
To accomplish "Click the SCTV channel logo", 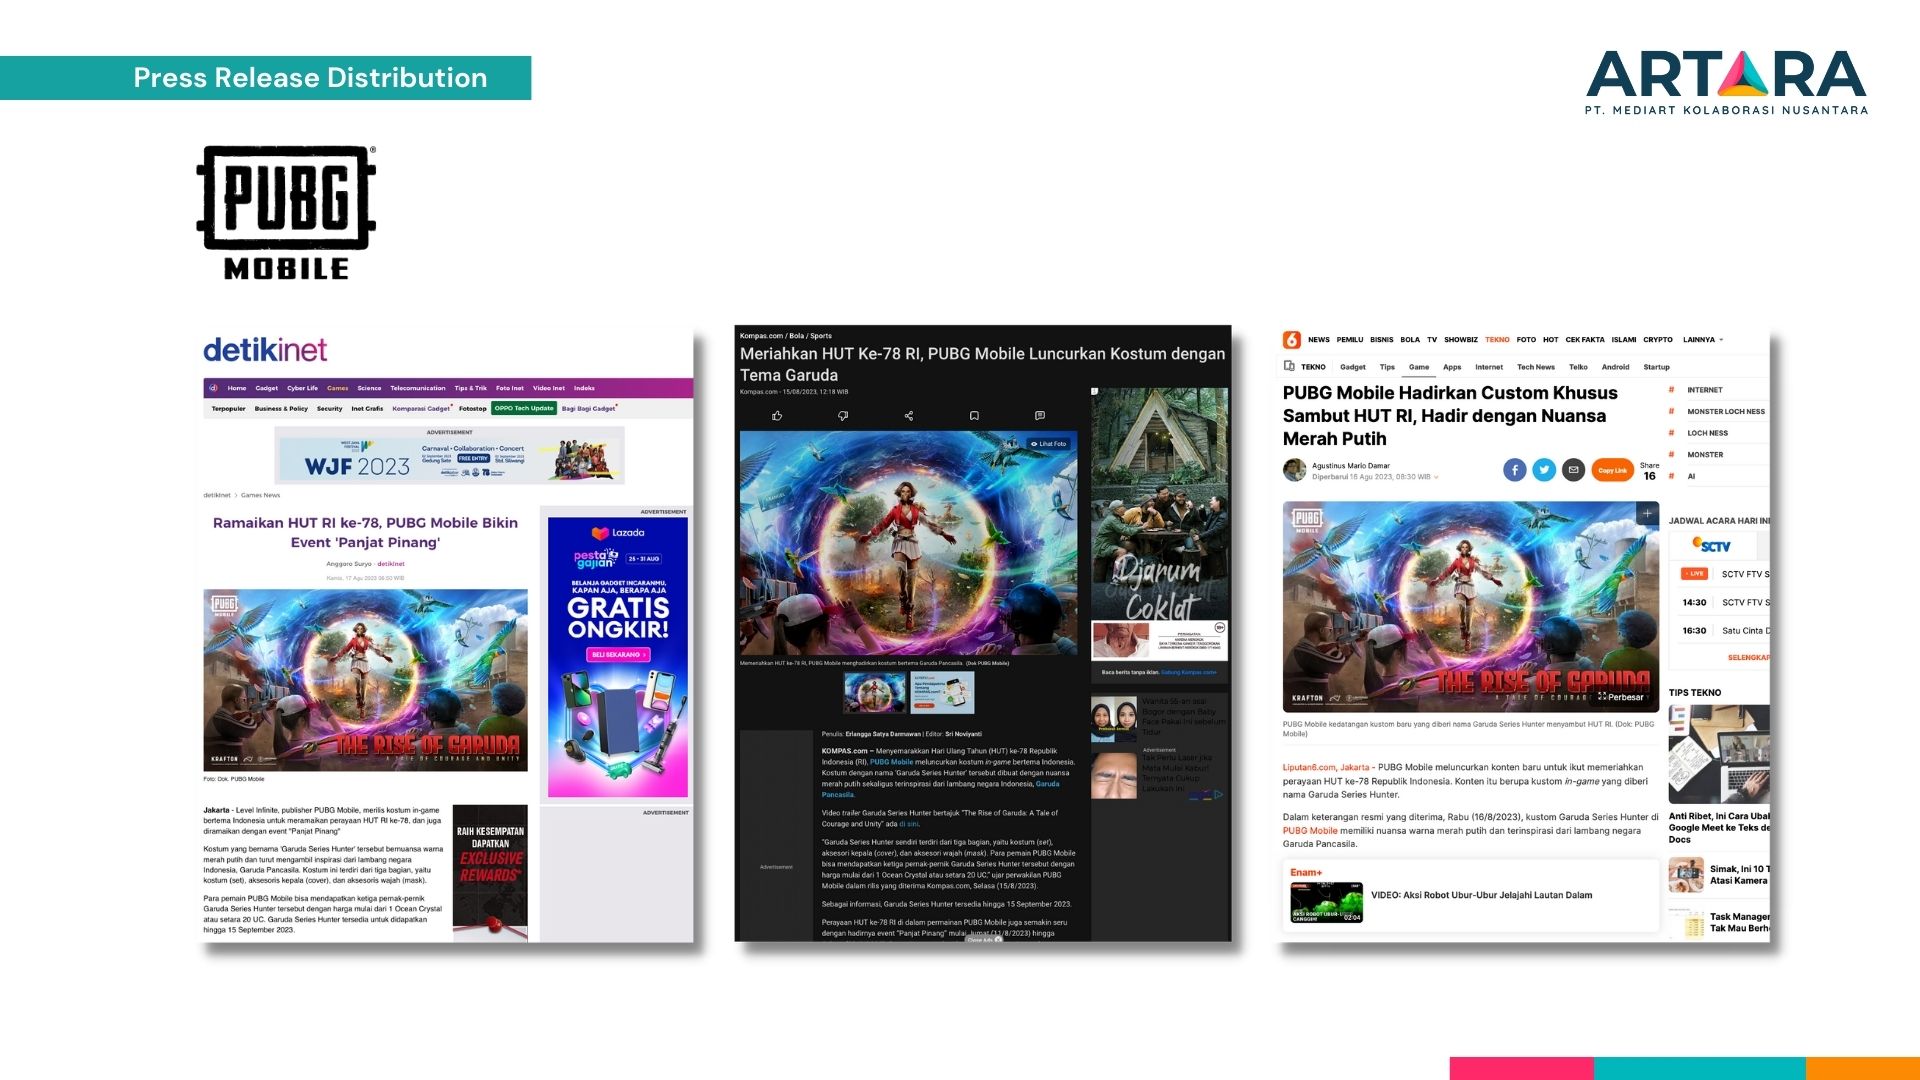I will (1711, 545).
